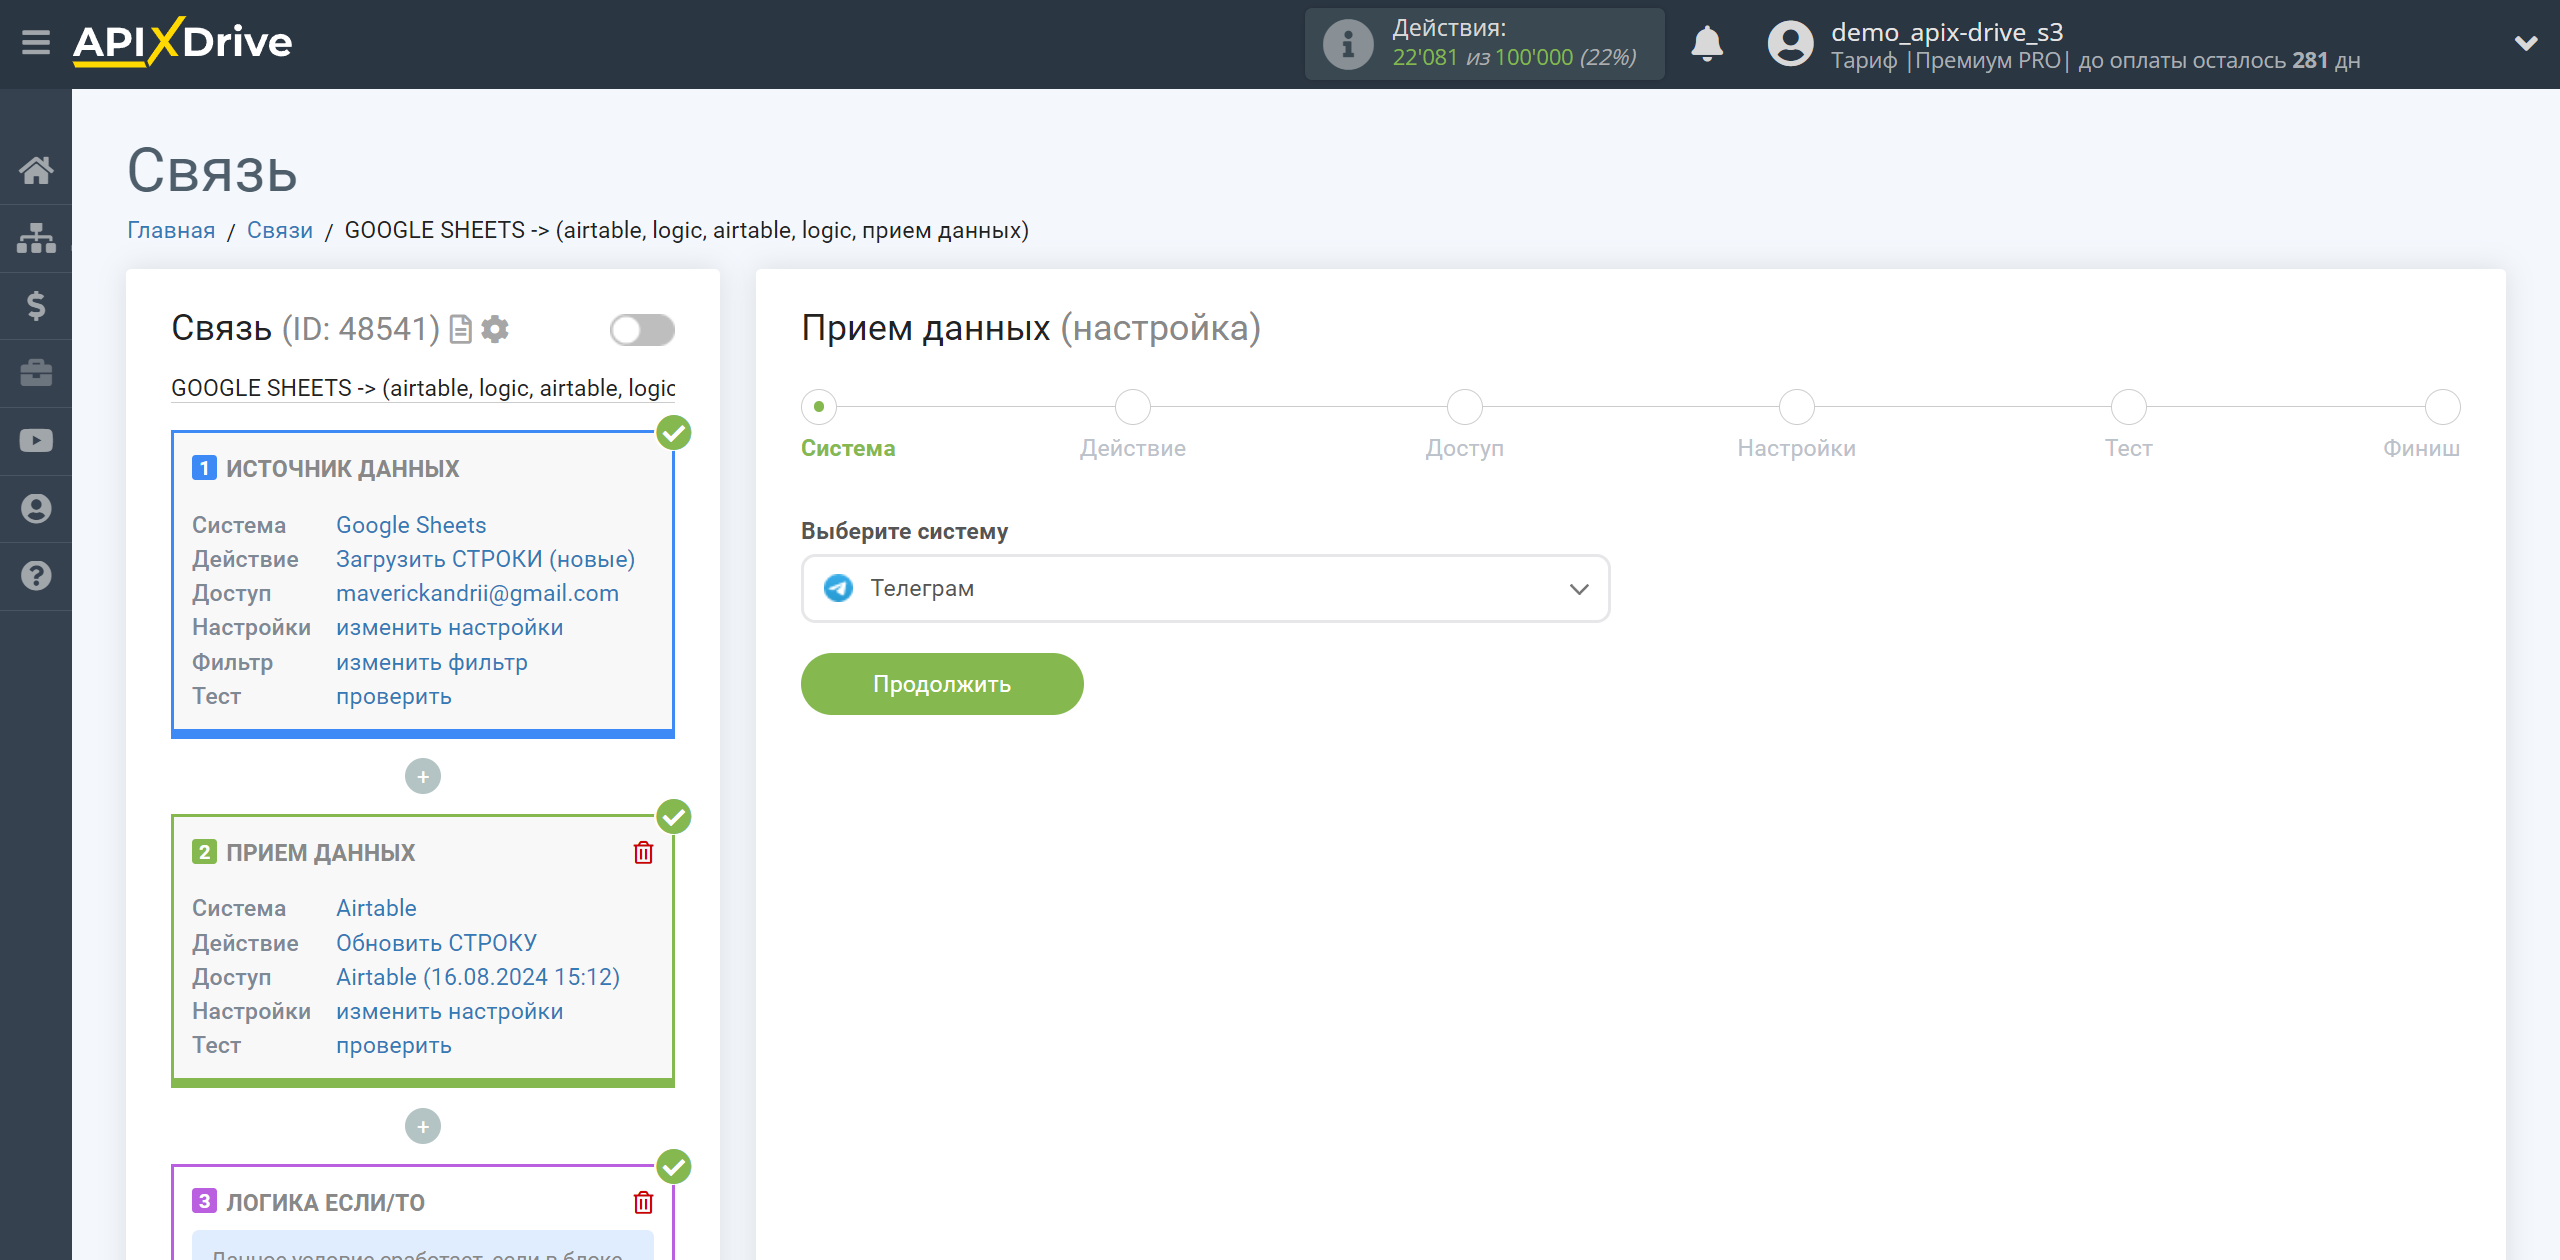Click the ПРИЕМ ДАННЫХ block header
Image resolution: width=2560 pixels, height=1260 pixels.
pos(320,852)
